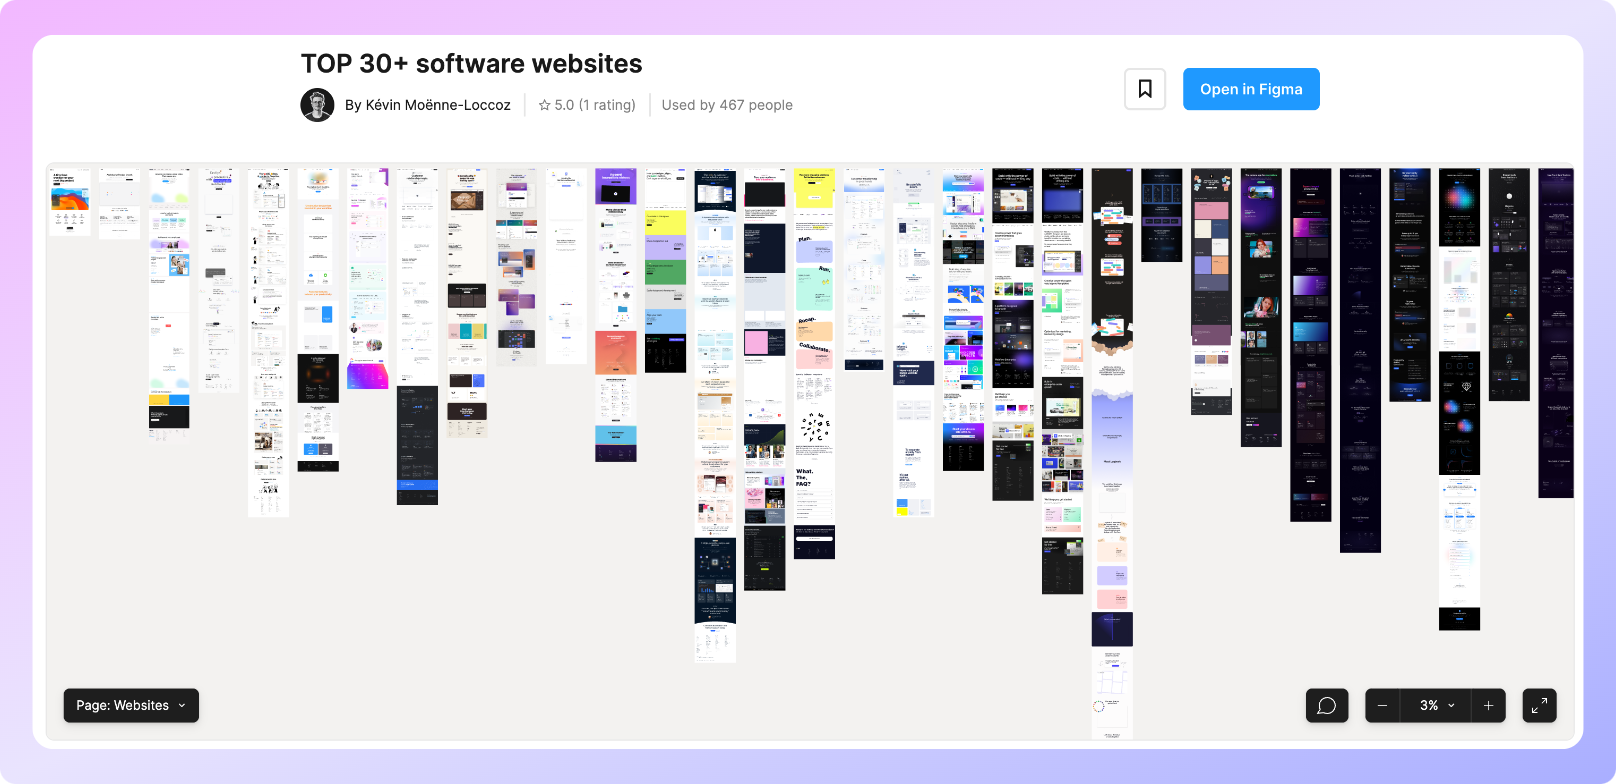
Task: Select the rightmost dark purple website frame
Action: pos(1556,333)
